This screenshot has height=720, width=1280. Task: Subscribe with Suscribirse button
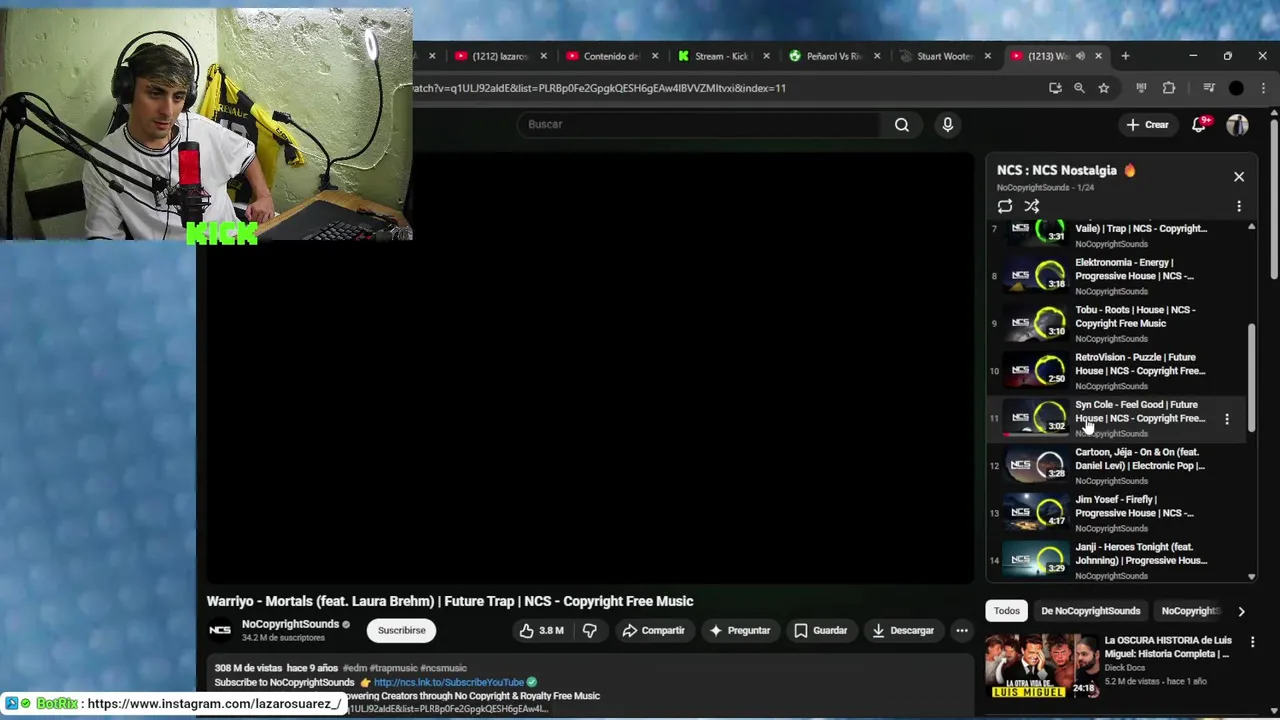click(x=401, y=631)
